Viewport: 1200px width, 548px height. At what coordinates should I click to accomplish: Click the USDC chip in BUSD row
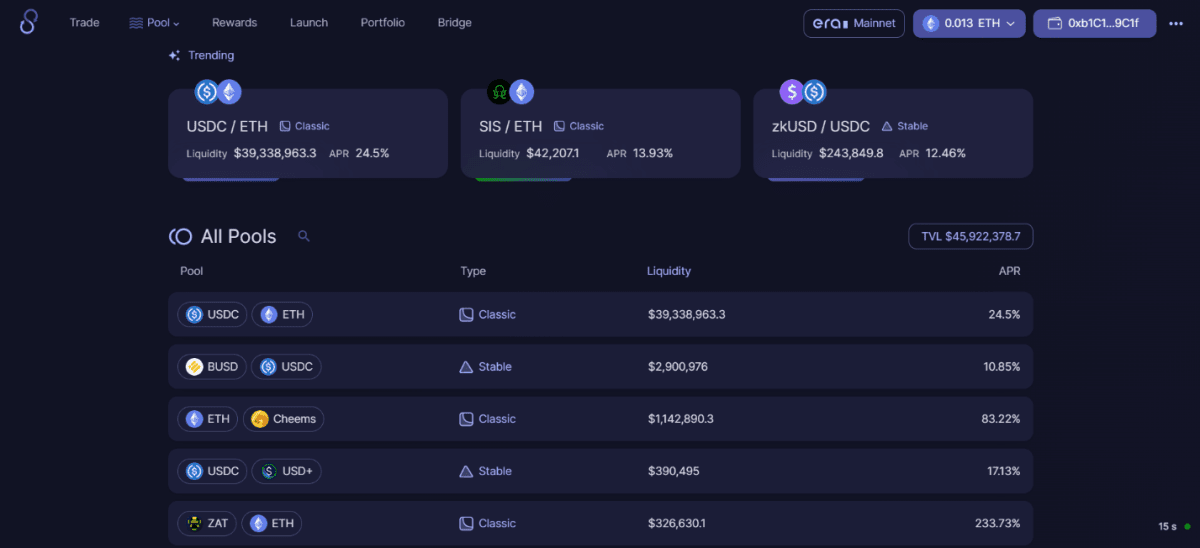tap(286, 367)
